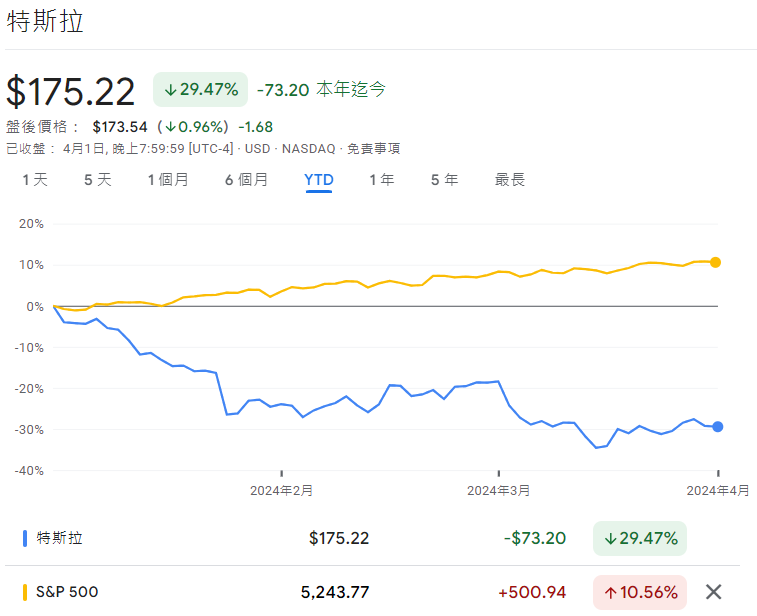The image size is (757, 616).
Task: Click the blue 特斯拉 legend color bar
Action: pyautogui.click(x=25, y=538)
